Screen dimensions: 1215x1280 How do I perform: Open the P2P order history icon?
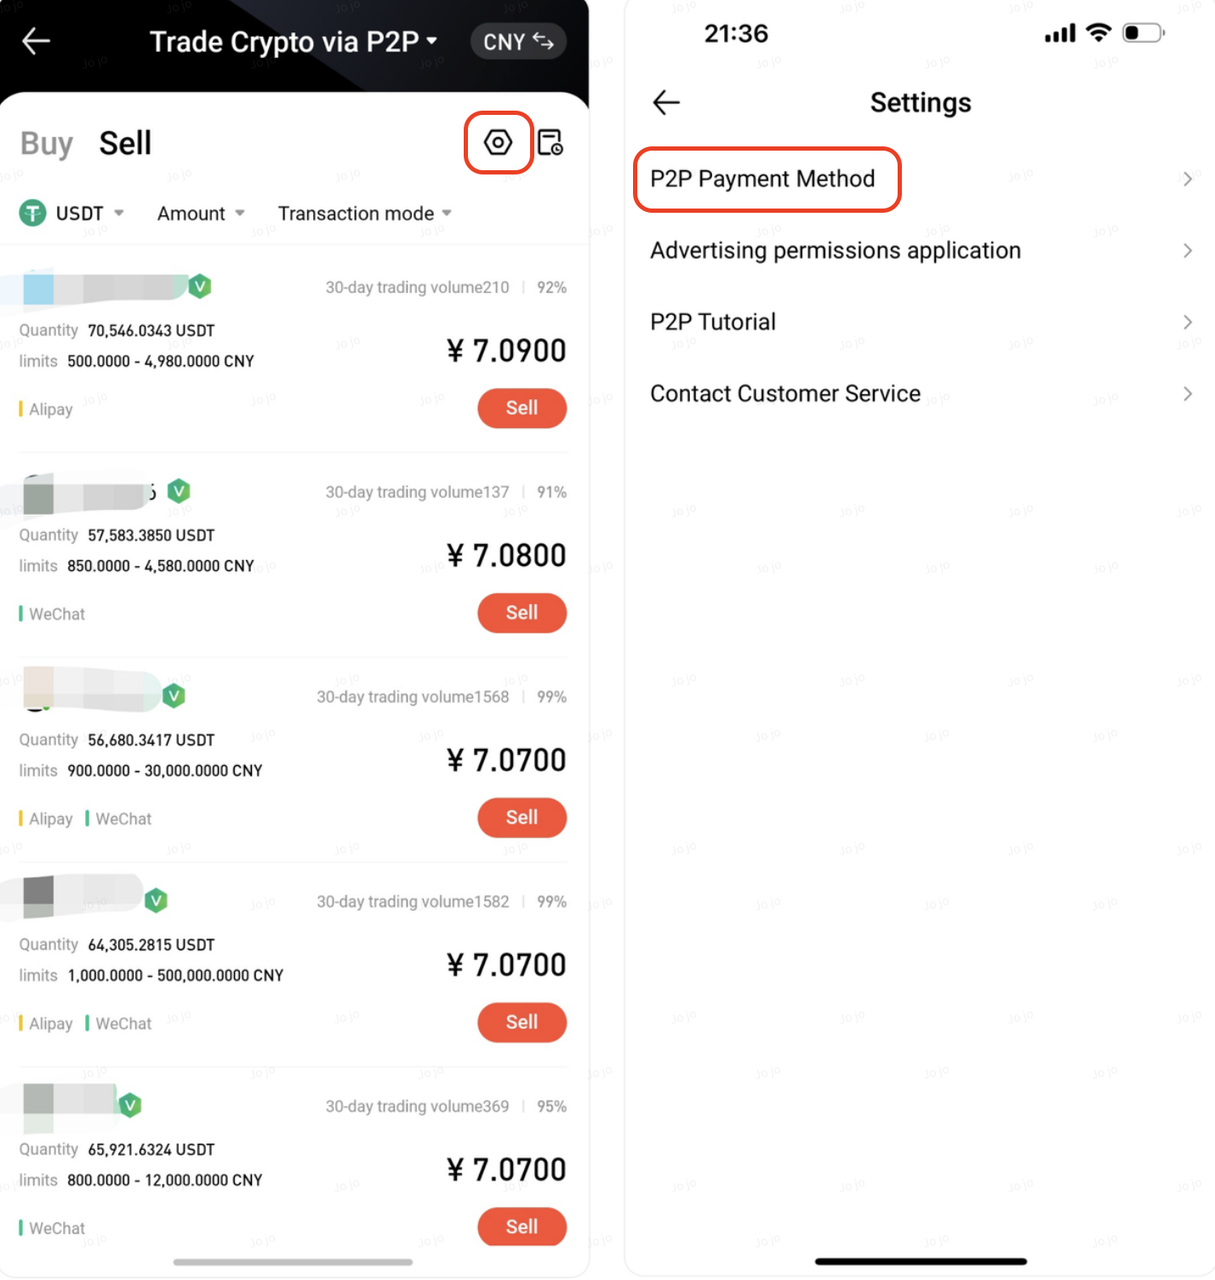[550, 143]
